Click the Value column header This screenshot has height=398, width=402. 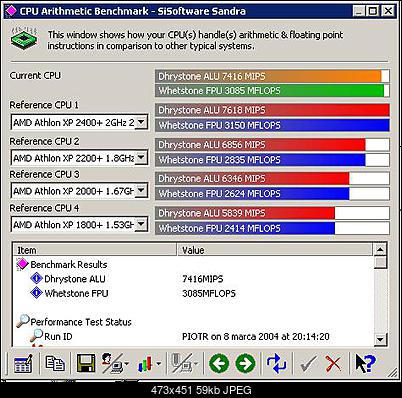pyautogui.click(x=274, y=250)
